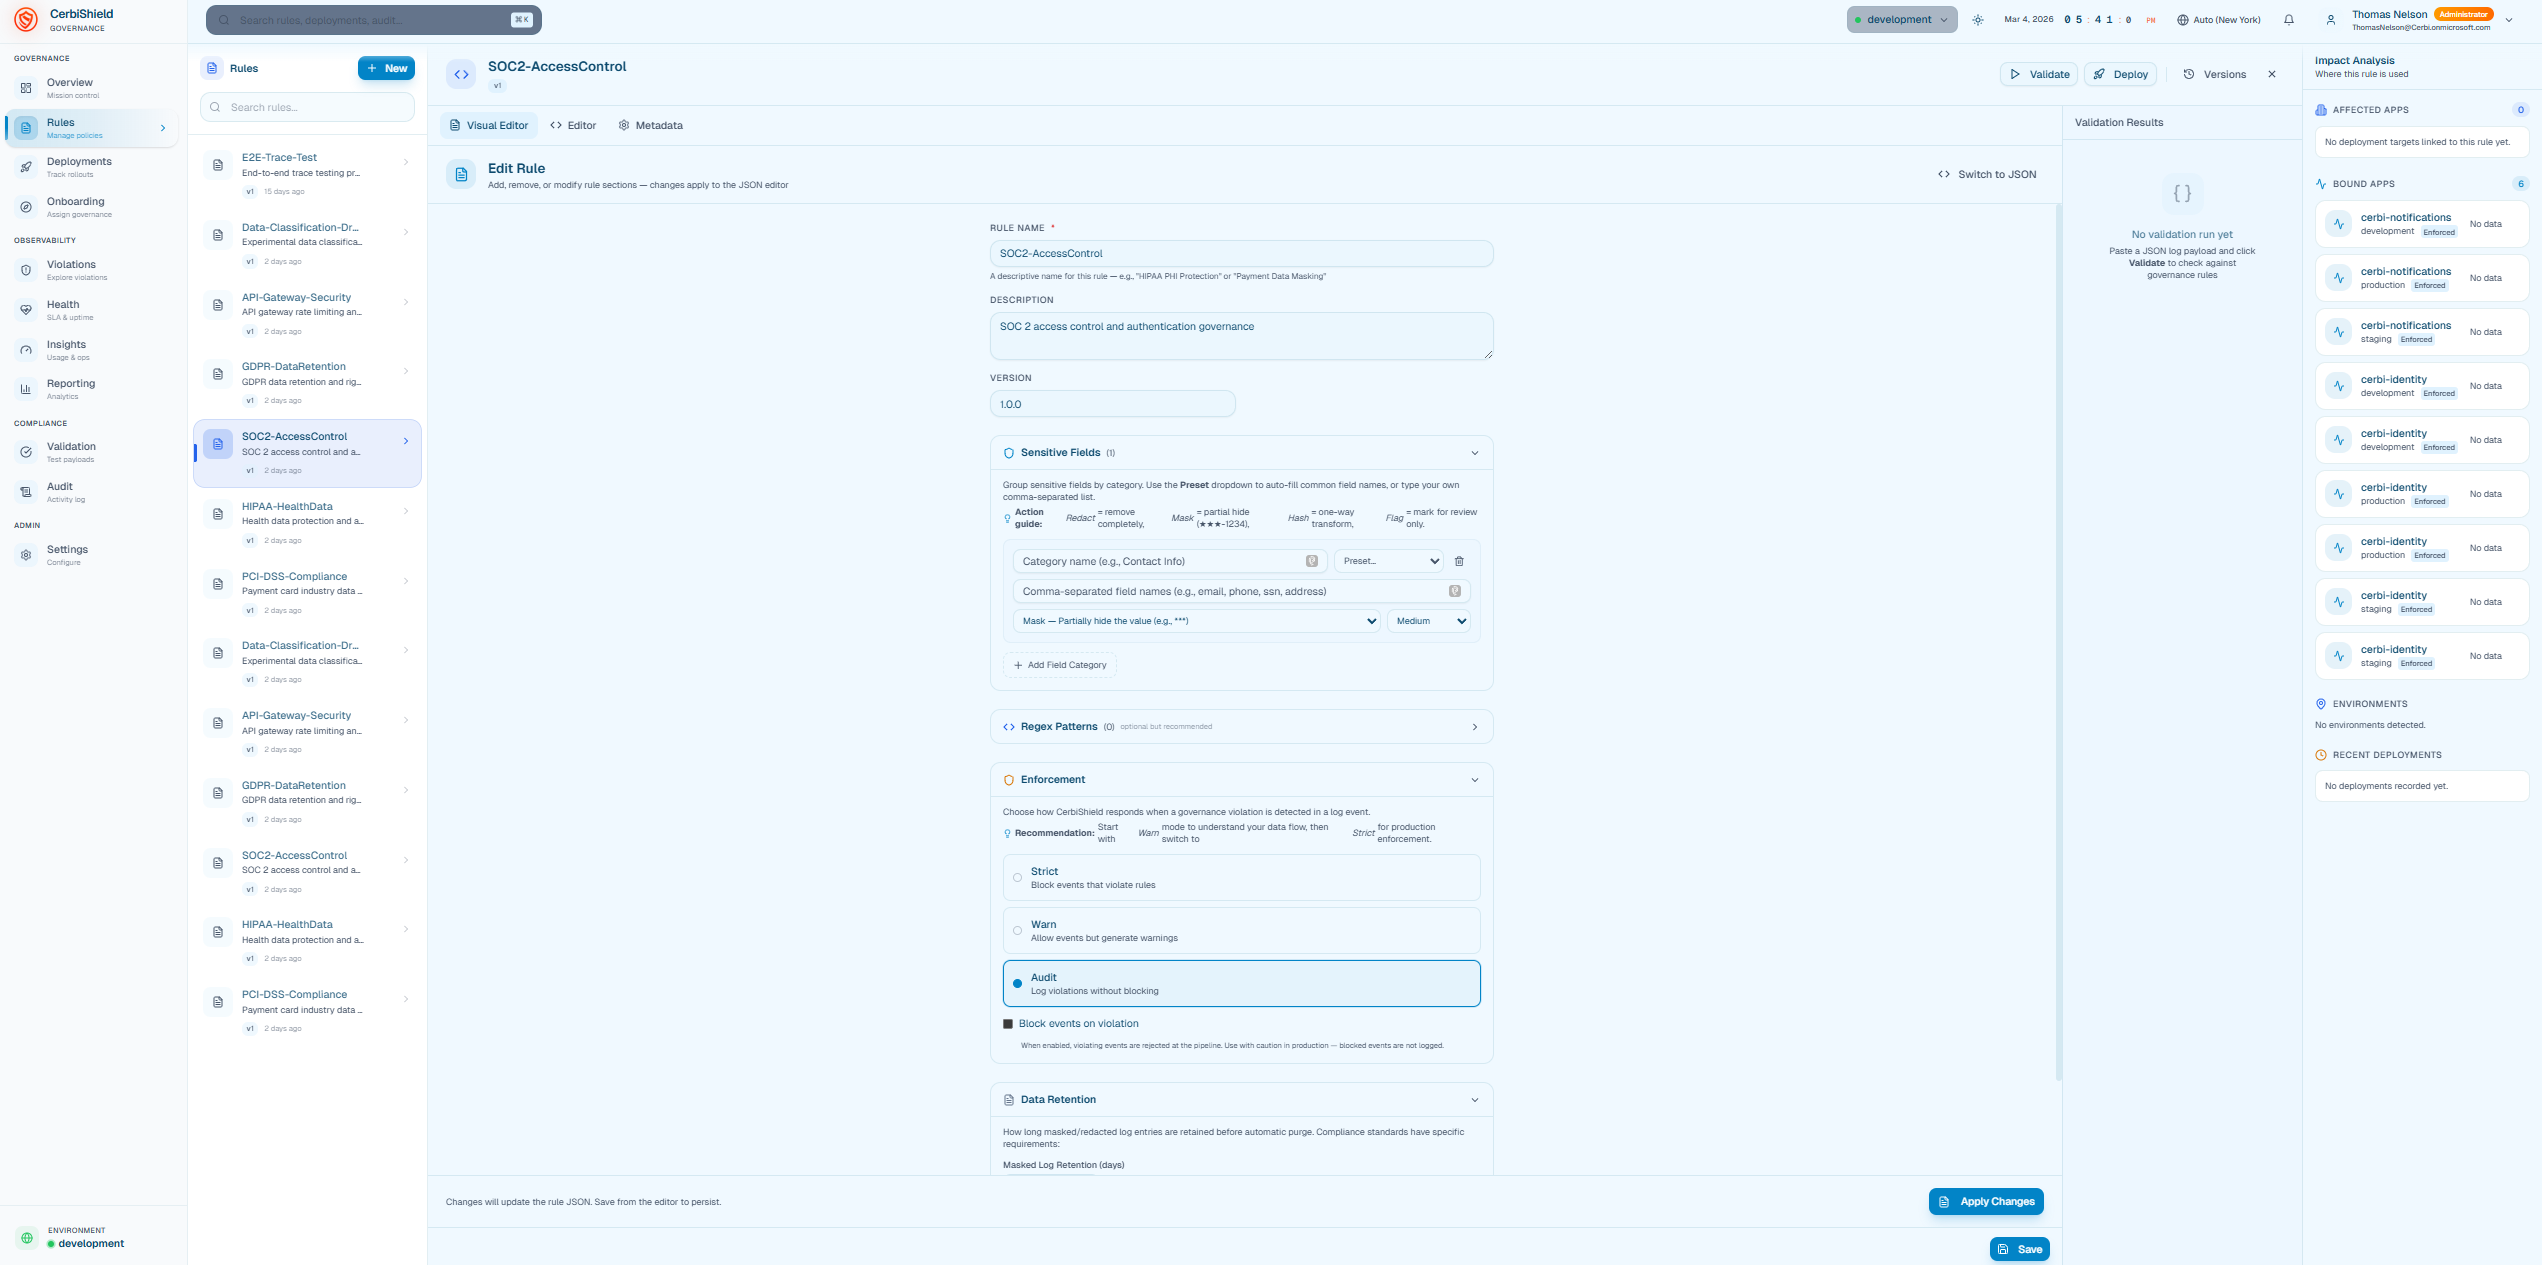The image size is (2542, 1265).
Task: Open the Preset dropdown
Action: click(x=1389, y=562)
